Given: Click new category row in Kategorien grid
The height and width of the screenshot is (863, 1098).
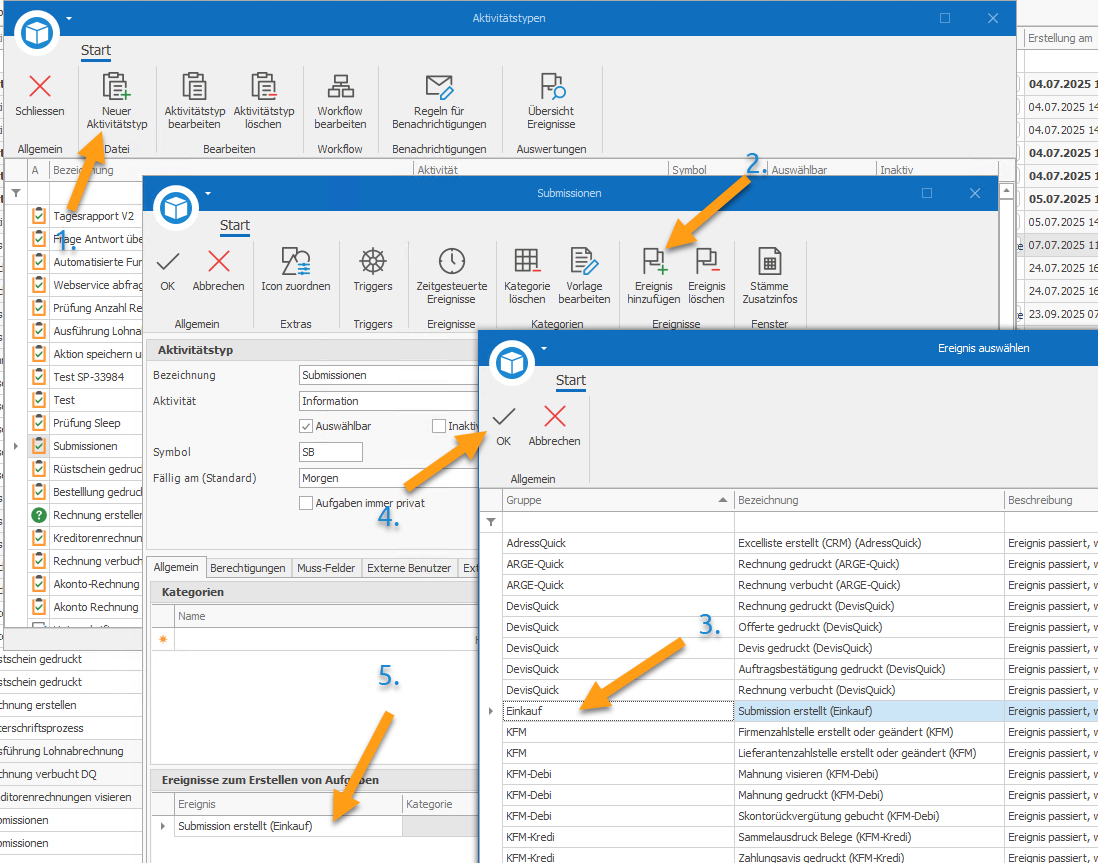Looking at the screenshot, I should (x=315, y=640).
